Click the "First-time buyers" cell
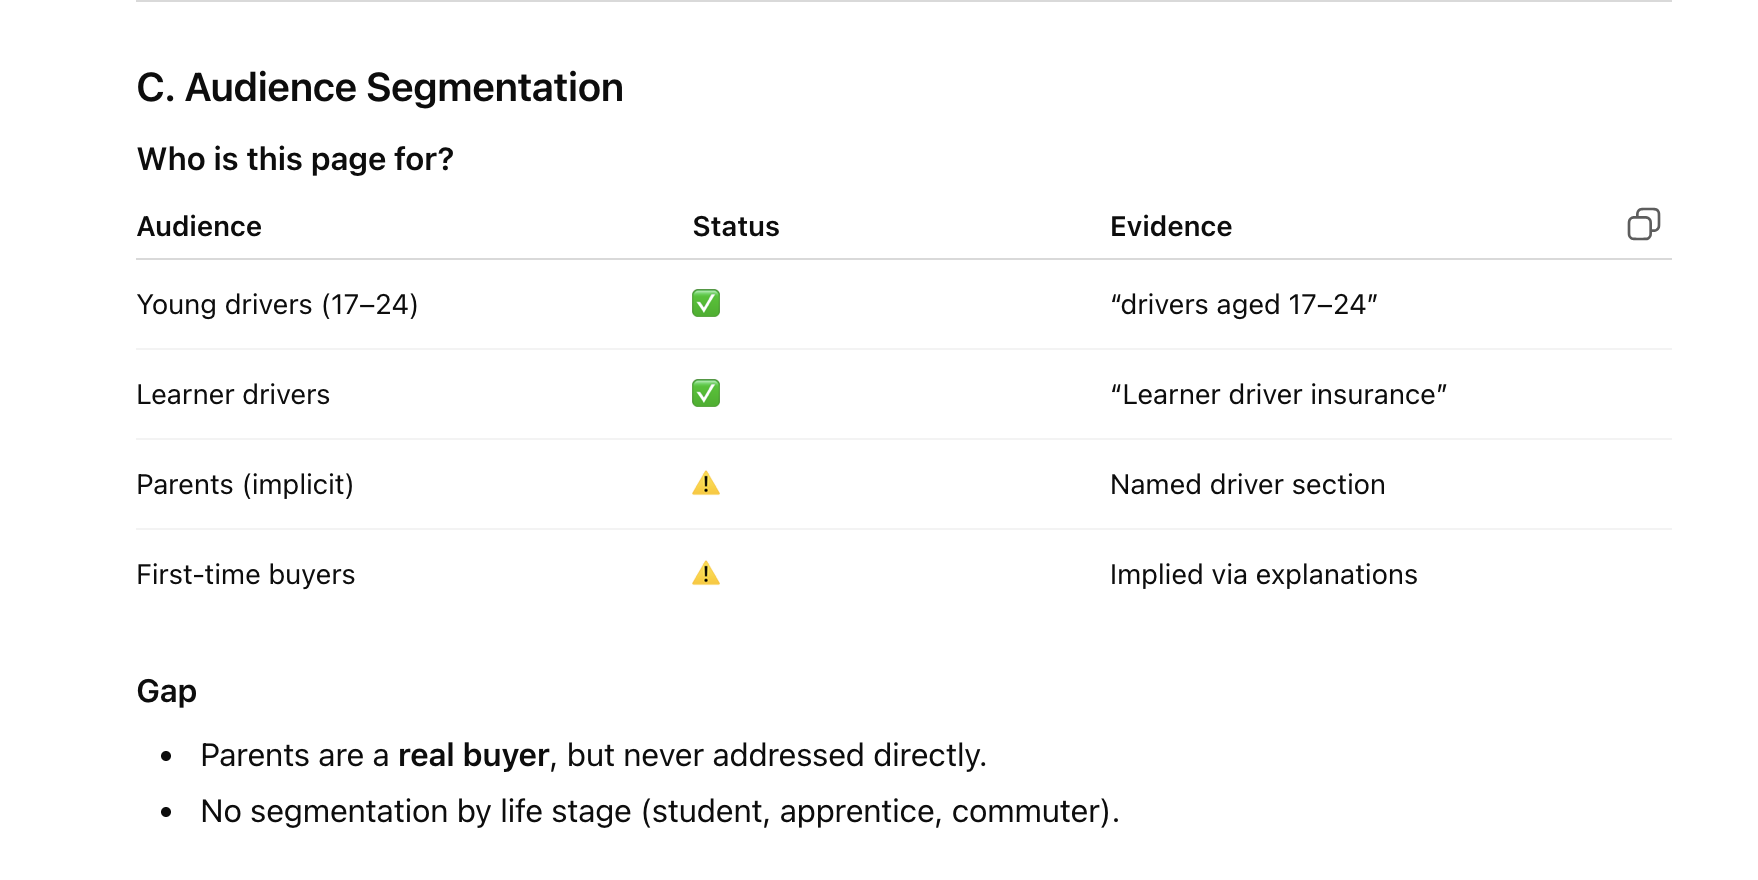This screenshot has height=880, width=1758. click(246, 575)
